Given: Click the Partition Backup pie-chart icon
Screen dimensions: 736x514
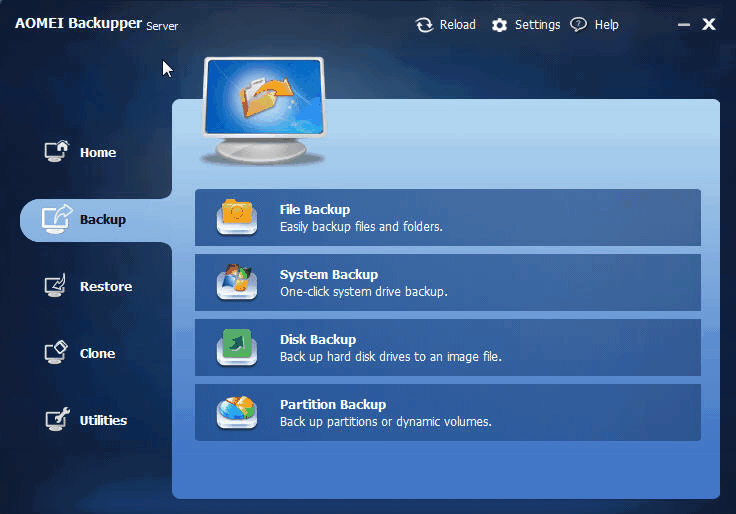Looking at the screenshot, I should coord(237,412).
